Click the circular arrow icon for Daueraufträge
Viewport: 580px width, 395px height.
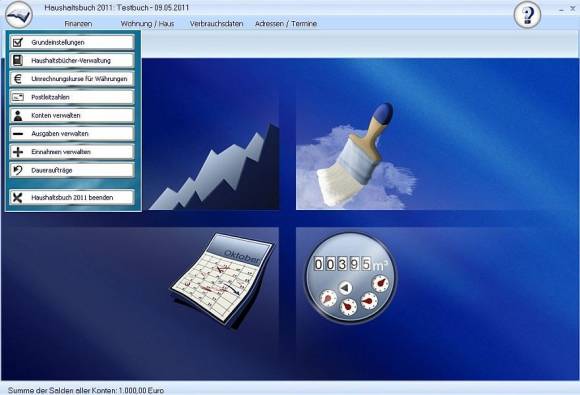pos(18,170)
